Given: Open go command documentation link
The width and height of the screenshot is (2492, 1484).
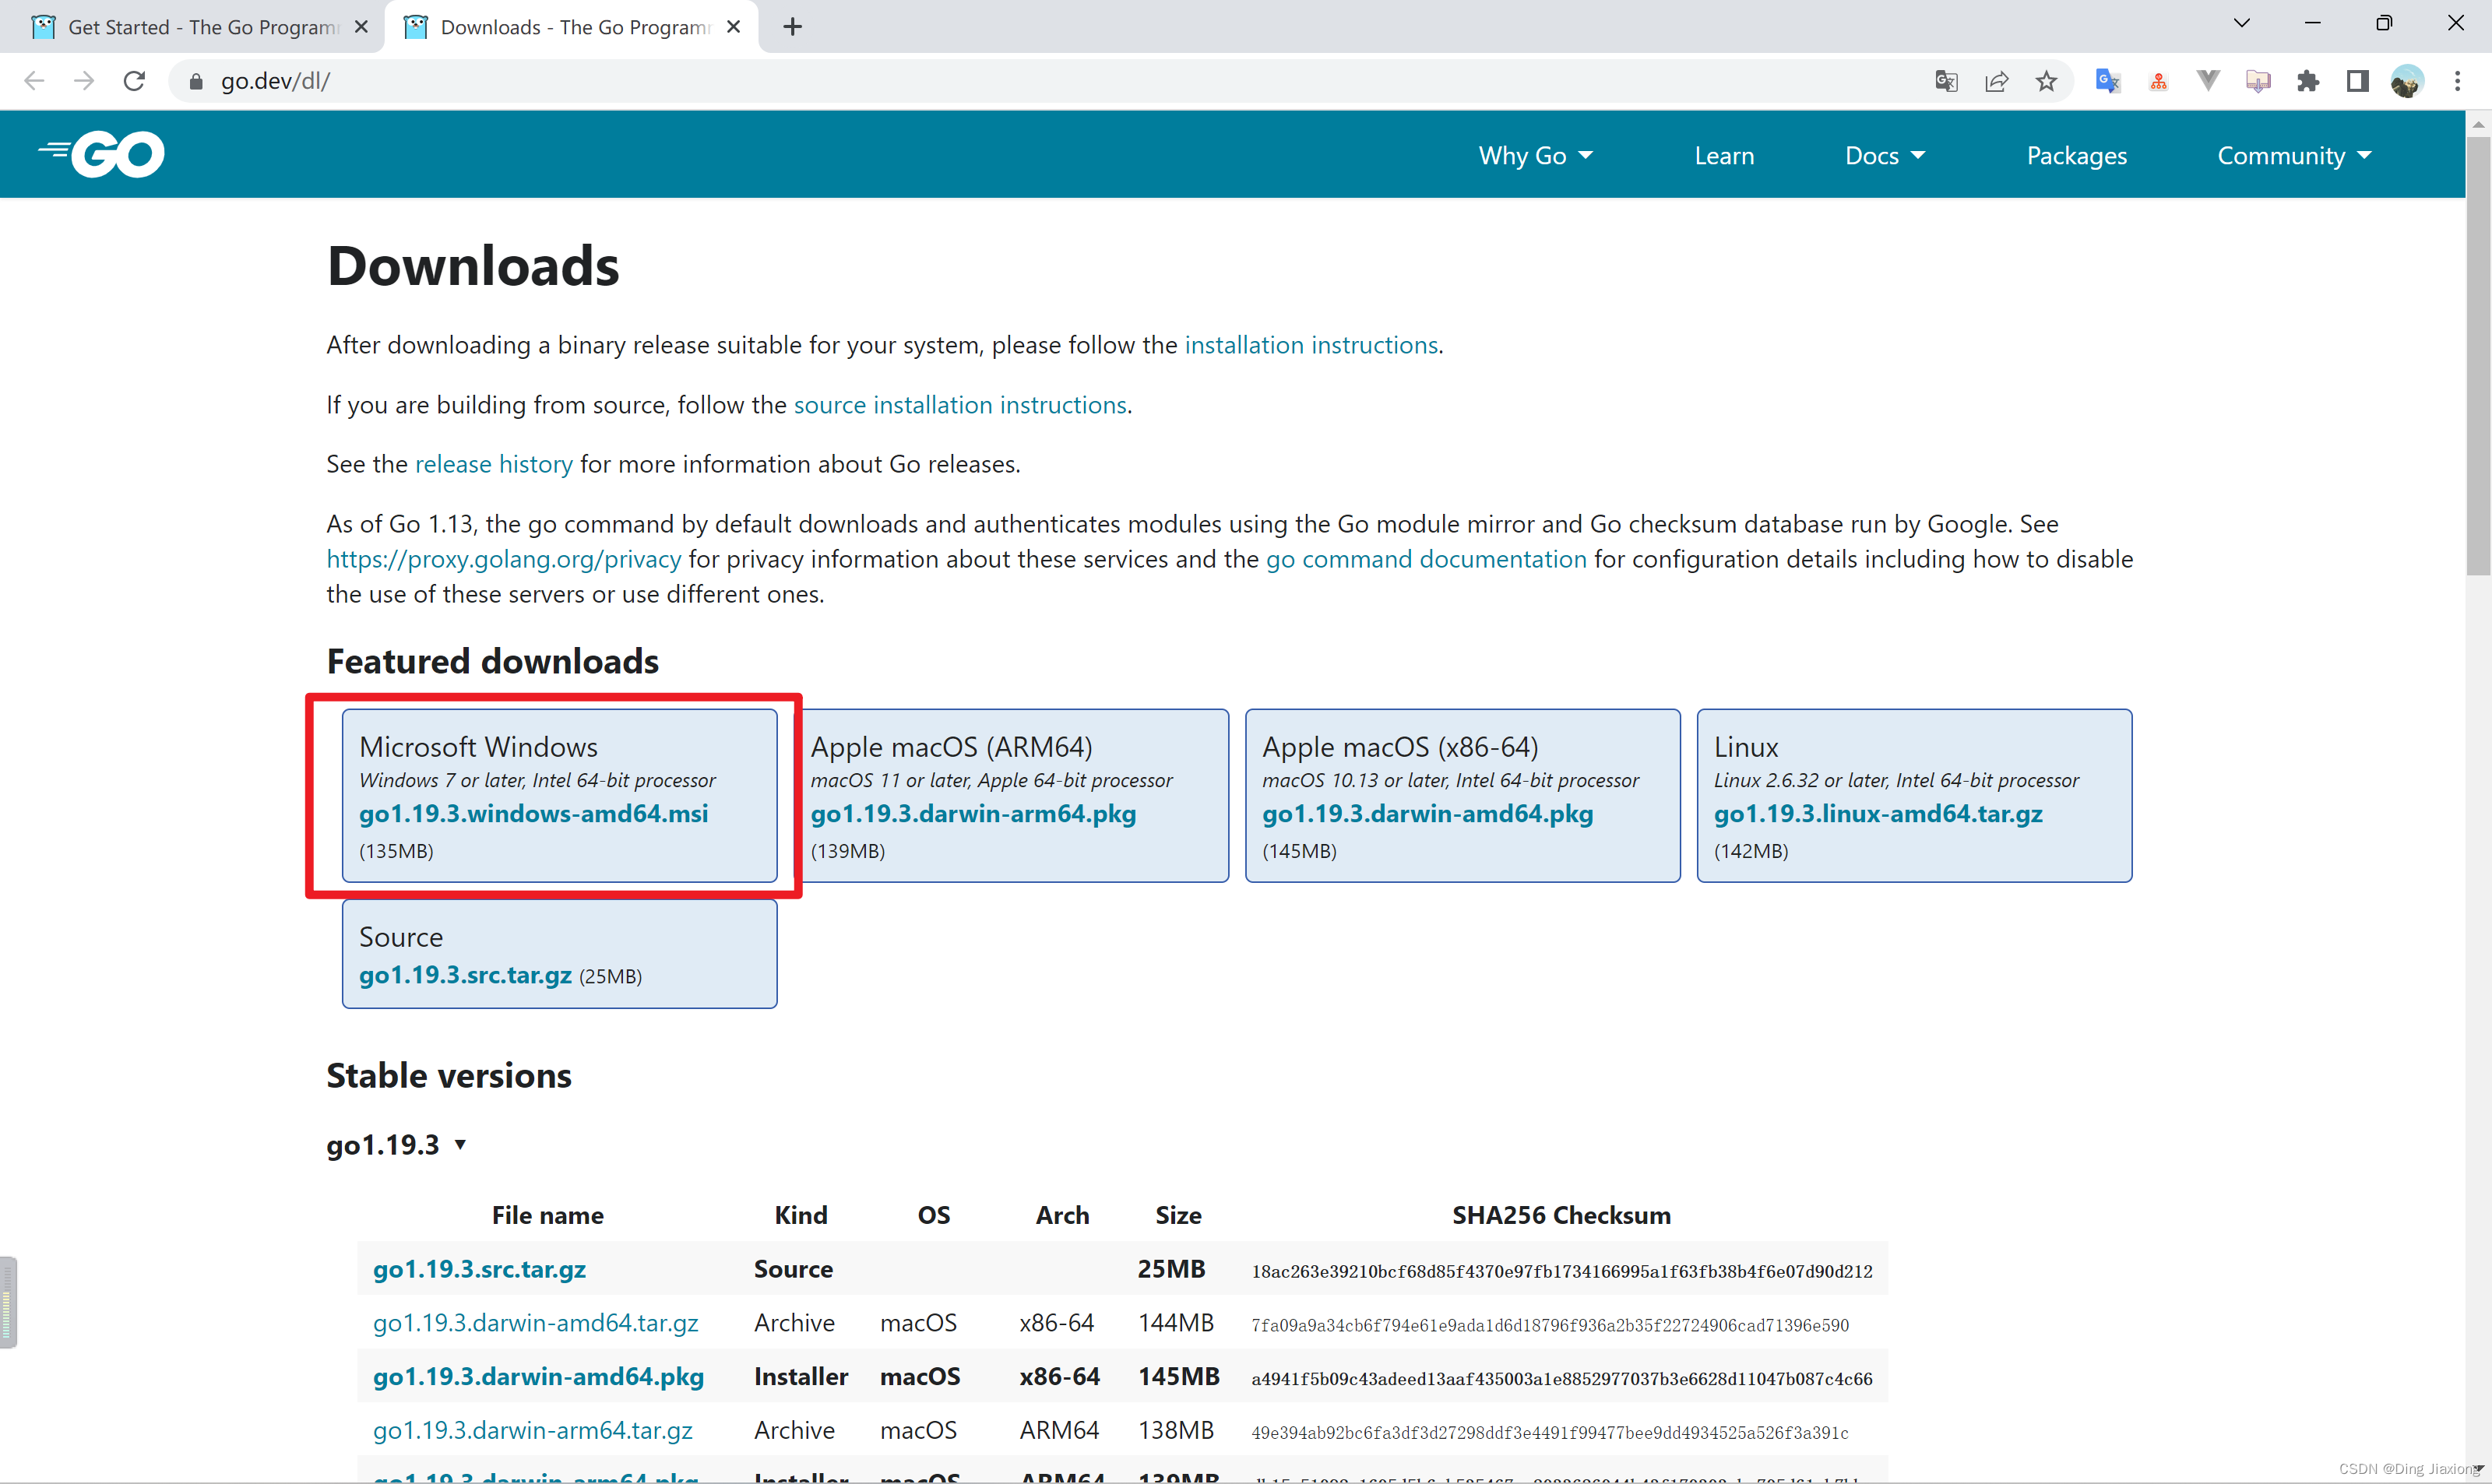Looking at the screenshot, I should point(1426,559).
